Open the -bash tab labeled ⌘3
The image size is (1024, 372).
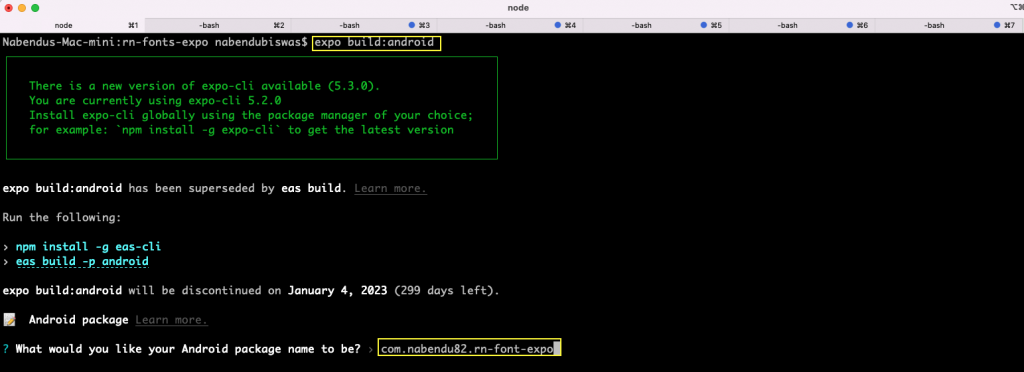[x=364, y=25]
